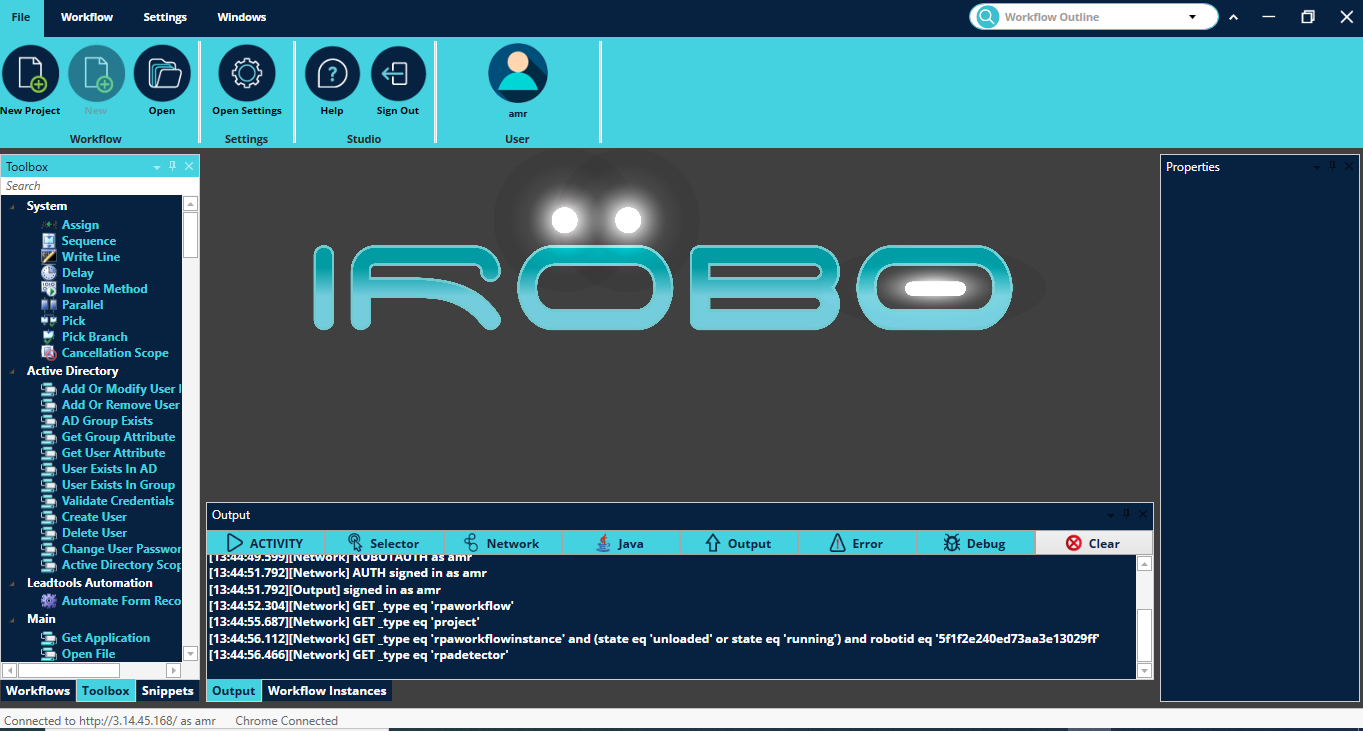Switch to the Workflow Instances tab

click(x=326, y=691)
